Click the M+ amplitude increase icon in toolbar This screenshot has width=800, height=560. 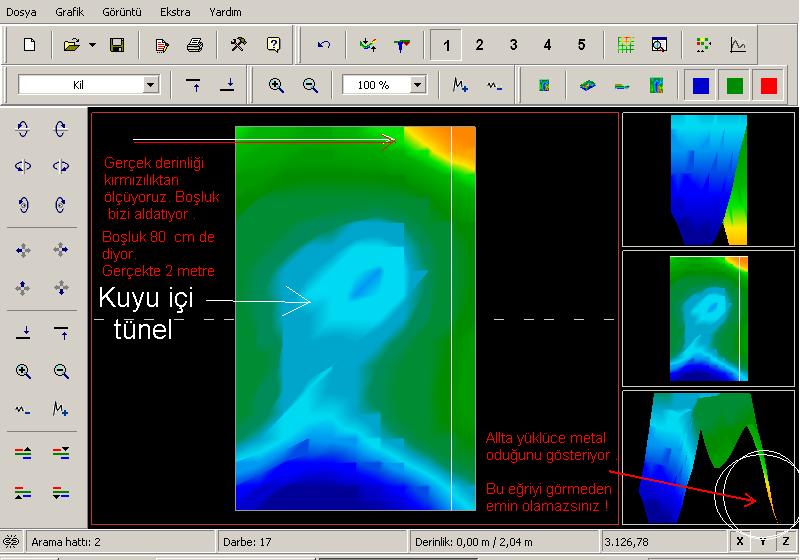click(460, 85)
